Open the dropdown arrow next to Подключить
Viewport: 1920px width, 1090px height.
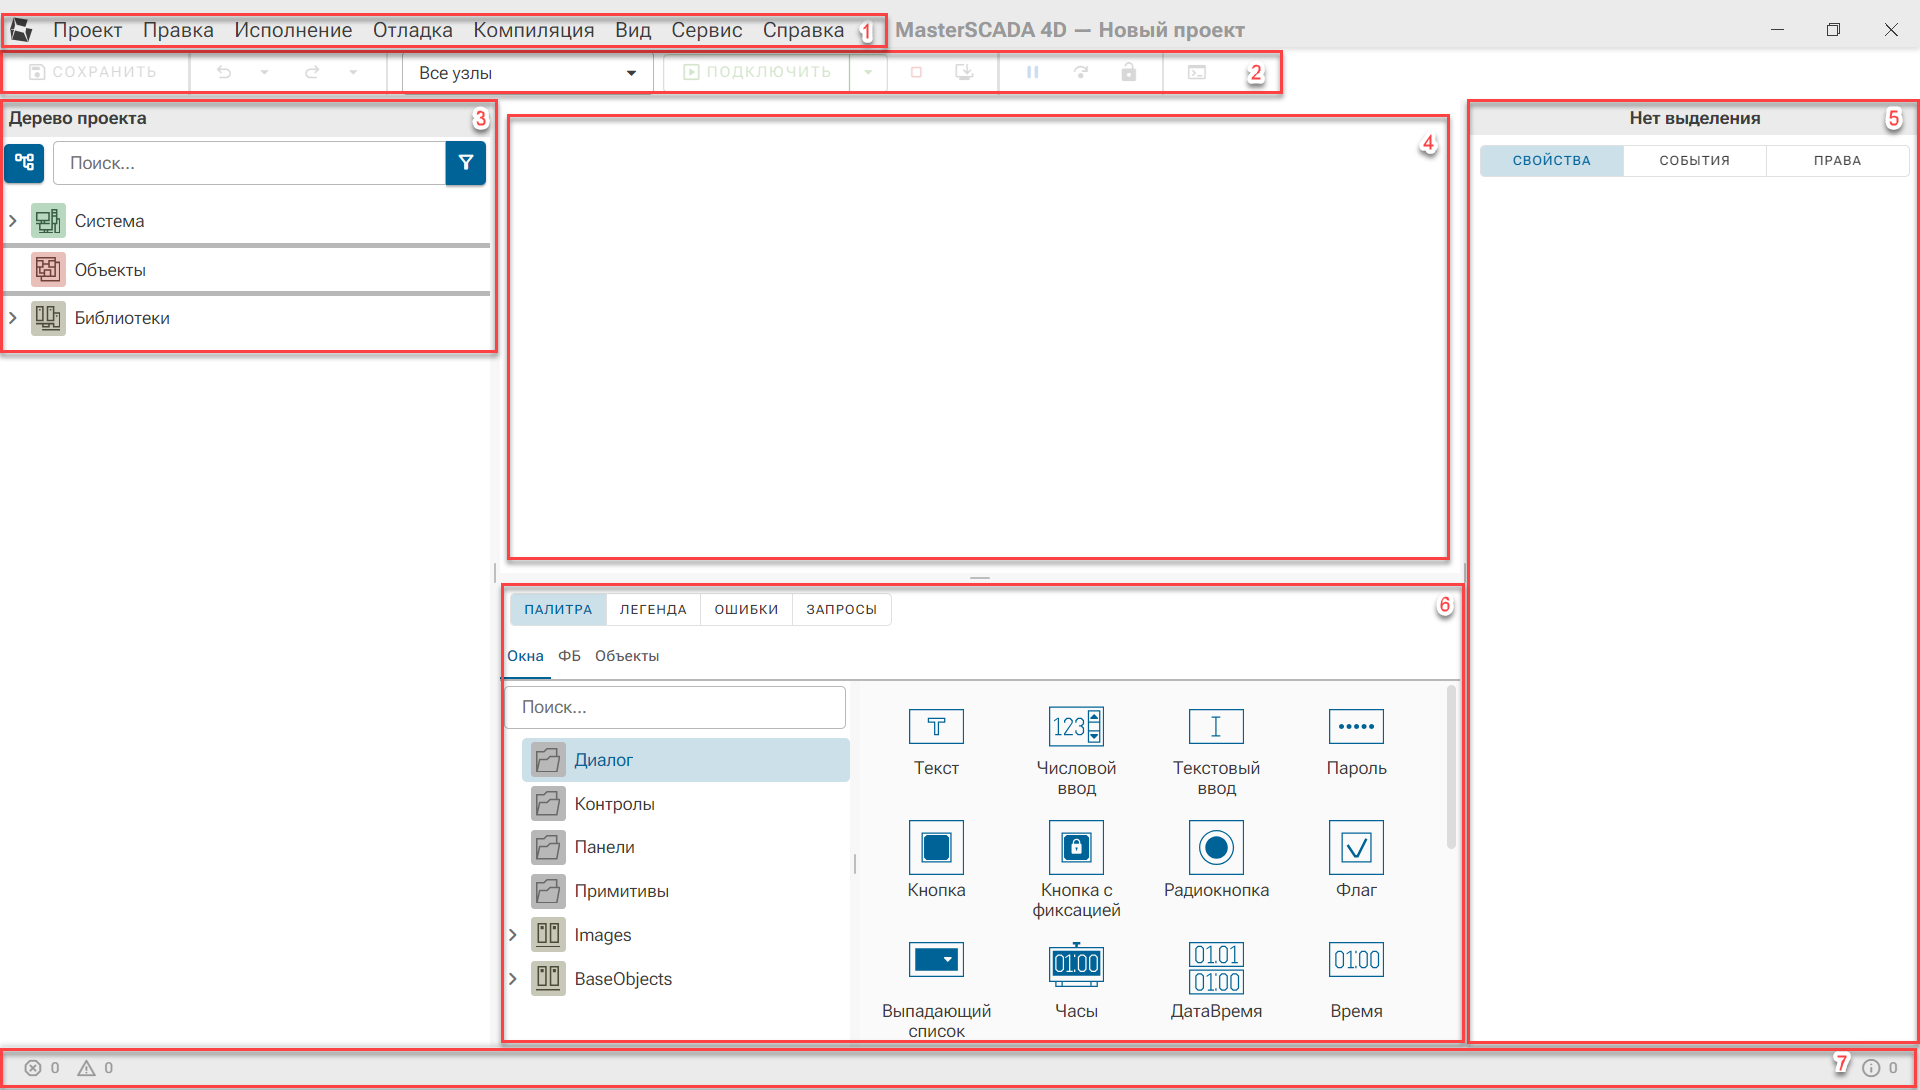click(x=868, y=72)
